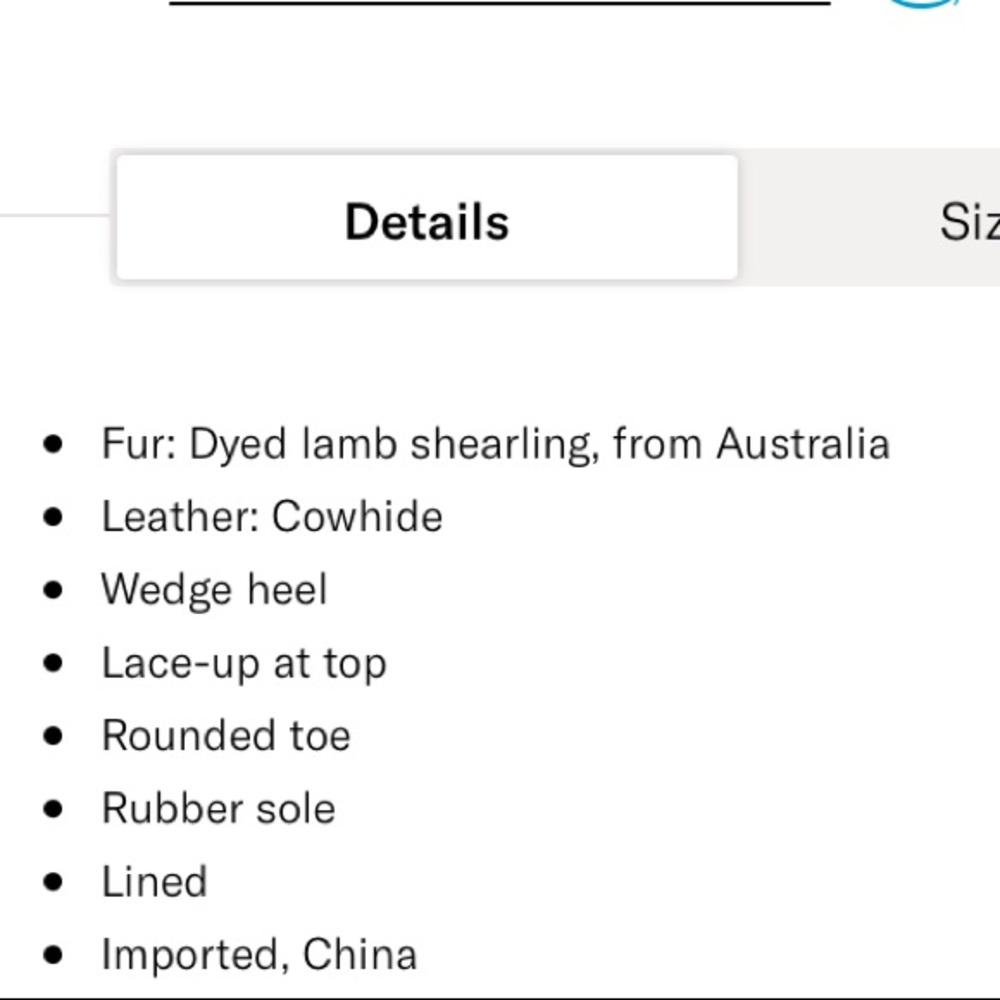
Task: Click the black underline at top
Action: click(x=500, y=3)
